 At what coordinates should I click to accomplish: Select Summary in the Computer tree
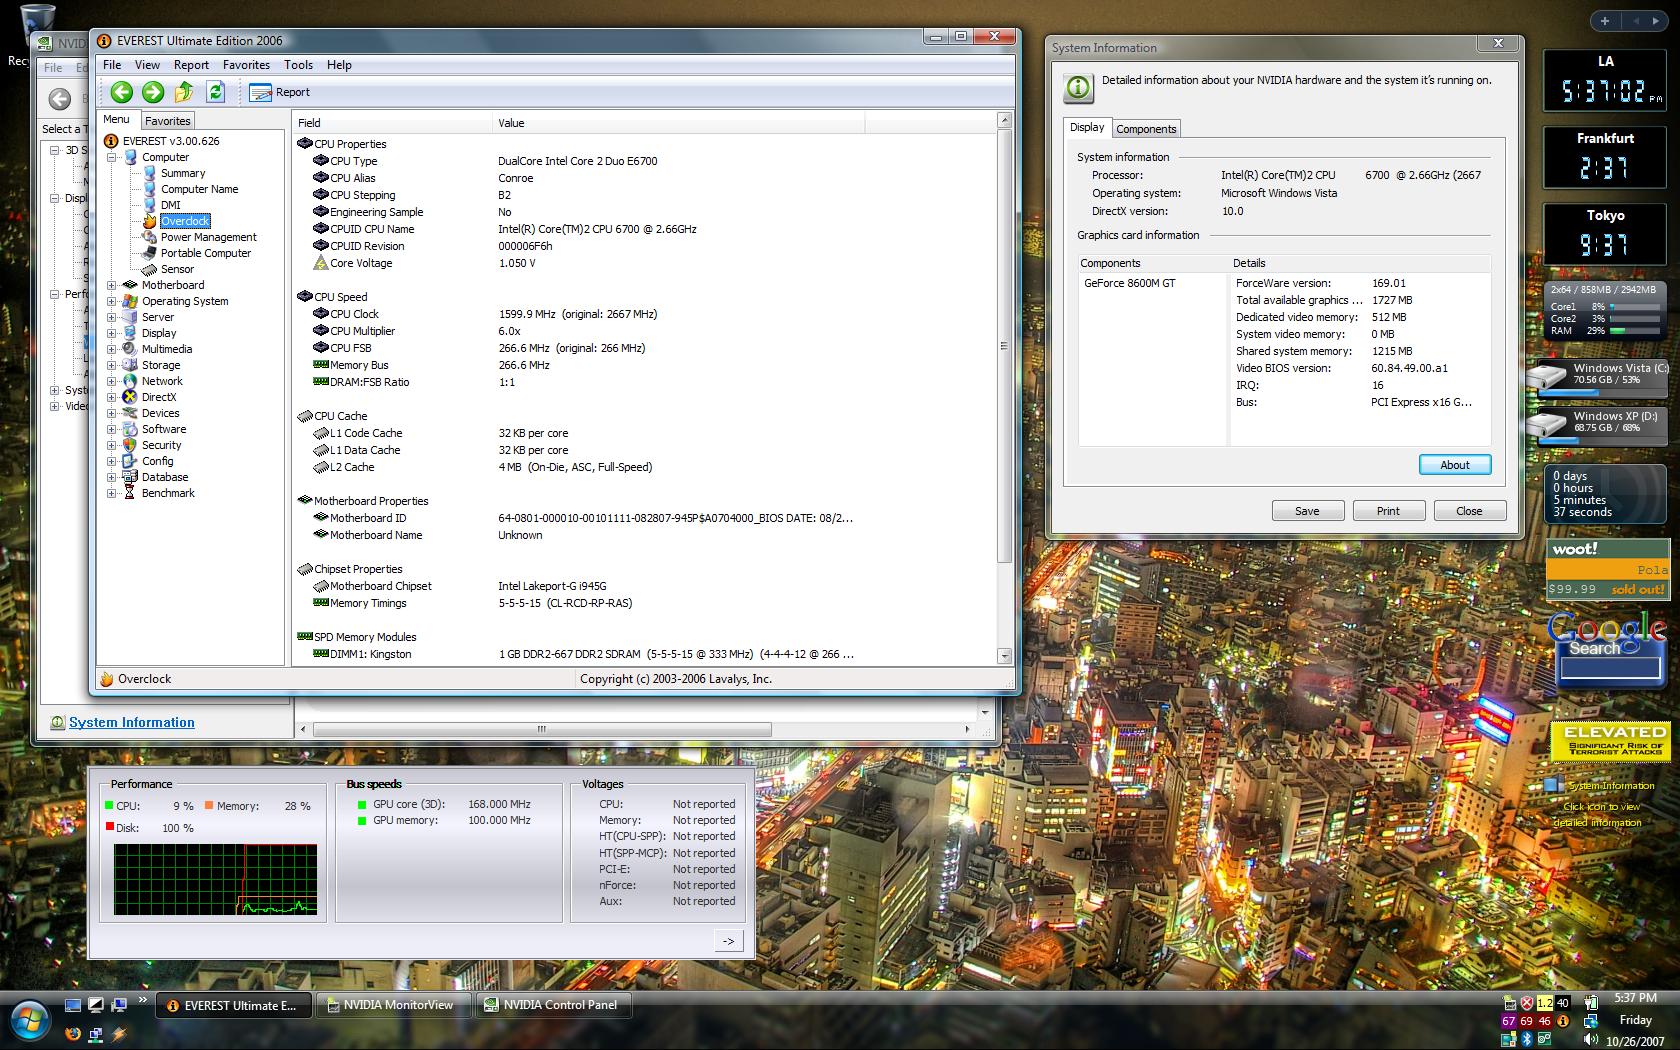coord(183,173)
